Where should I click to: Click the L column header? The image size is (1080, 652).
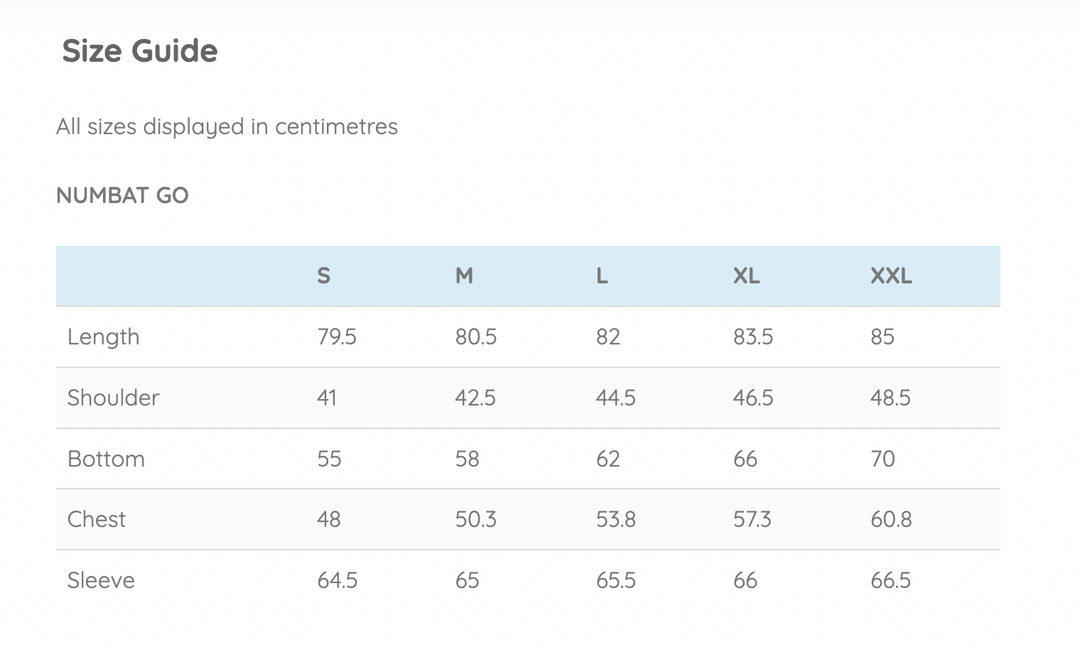coord(602,276)
